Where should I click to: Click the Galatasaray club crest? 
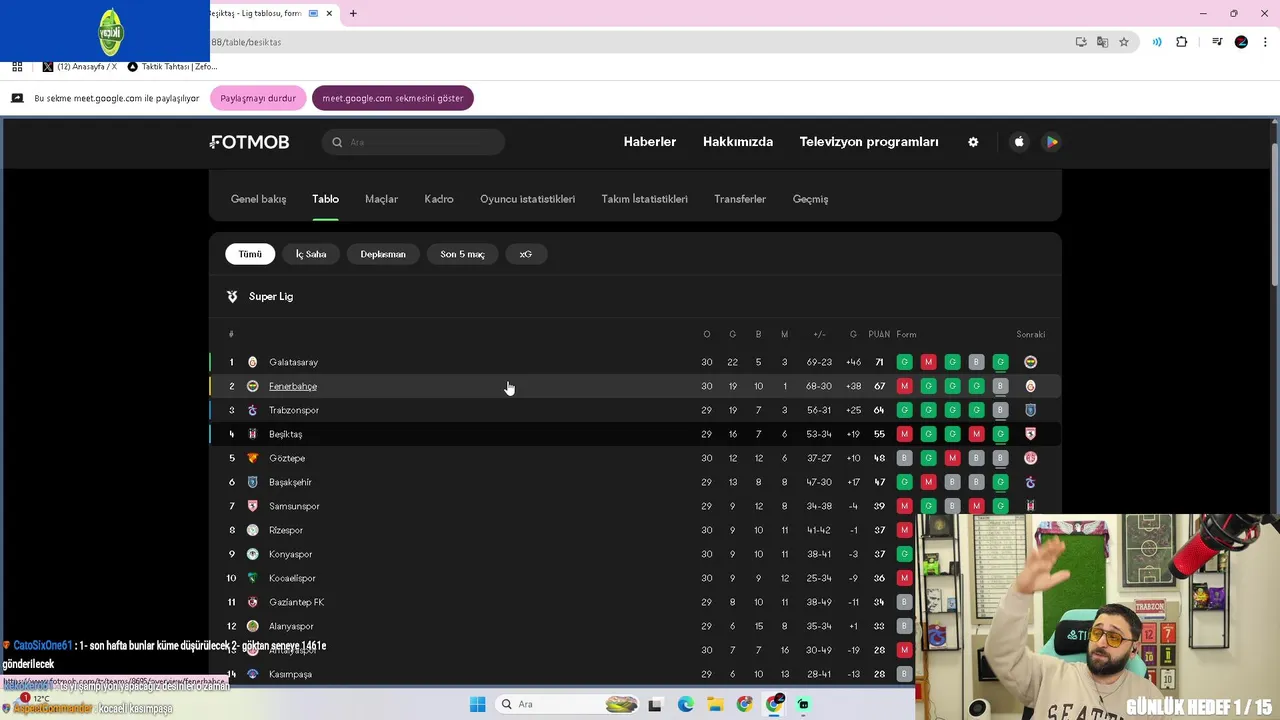(x=252, y=362)
